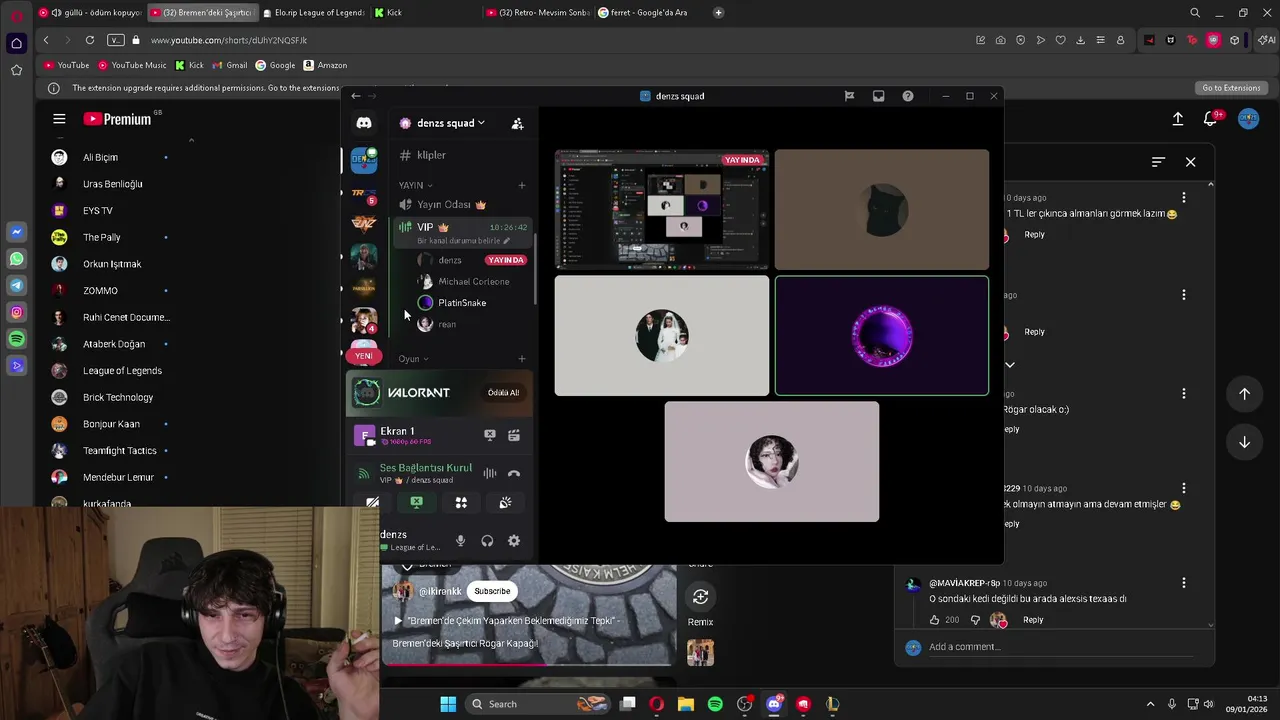Open soundboard icon in voice panel
Image resolution: width=1280 pixels, height=720 pixels.
[505, 503]
